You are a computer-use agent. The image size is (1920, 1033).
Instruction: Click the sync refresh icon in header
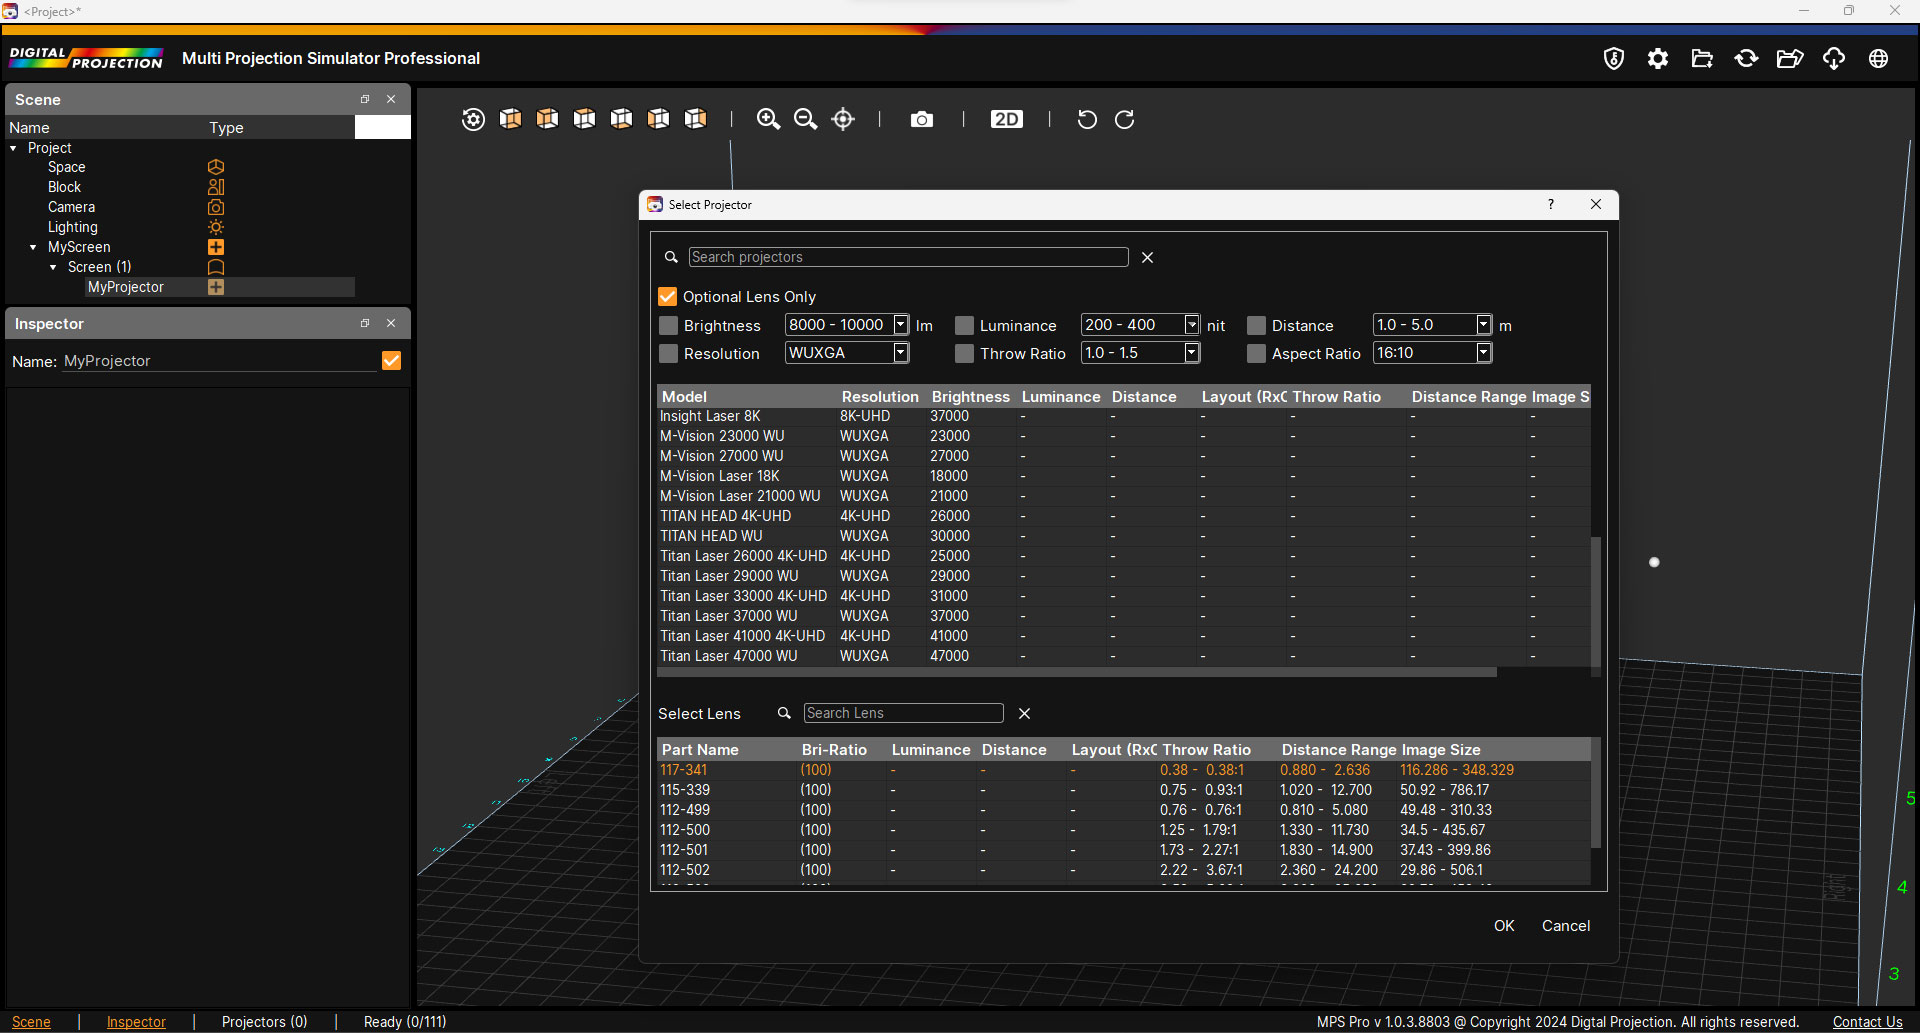pos(1746,58)
